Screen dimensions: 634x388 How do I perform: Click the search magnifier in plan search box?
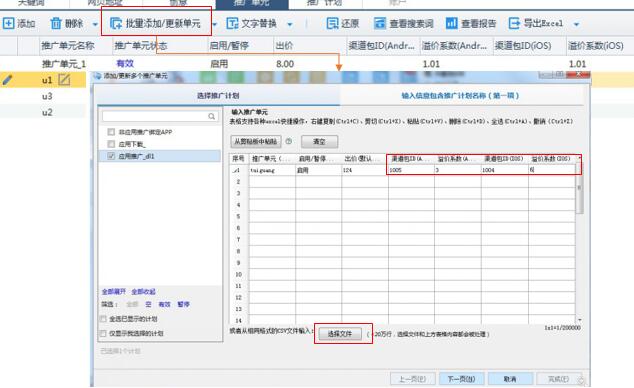[x=212, y=116]
